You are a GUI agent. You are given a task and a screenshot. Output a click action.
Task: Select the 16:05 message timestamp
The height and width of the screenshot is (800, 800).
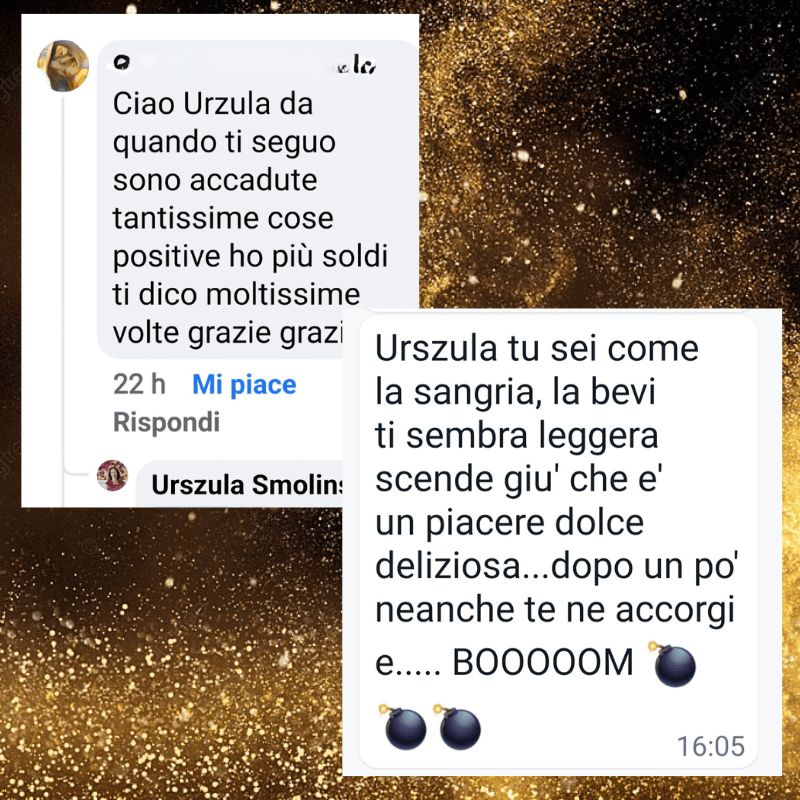pos(711,746)
